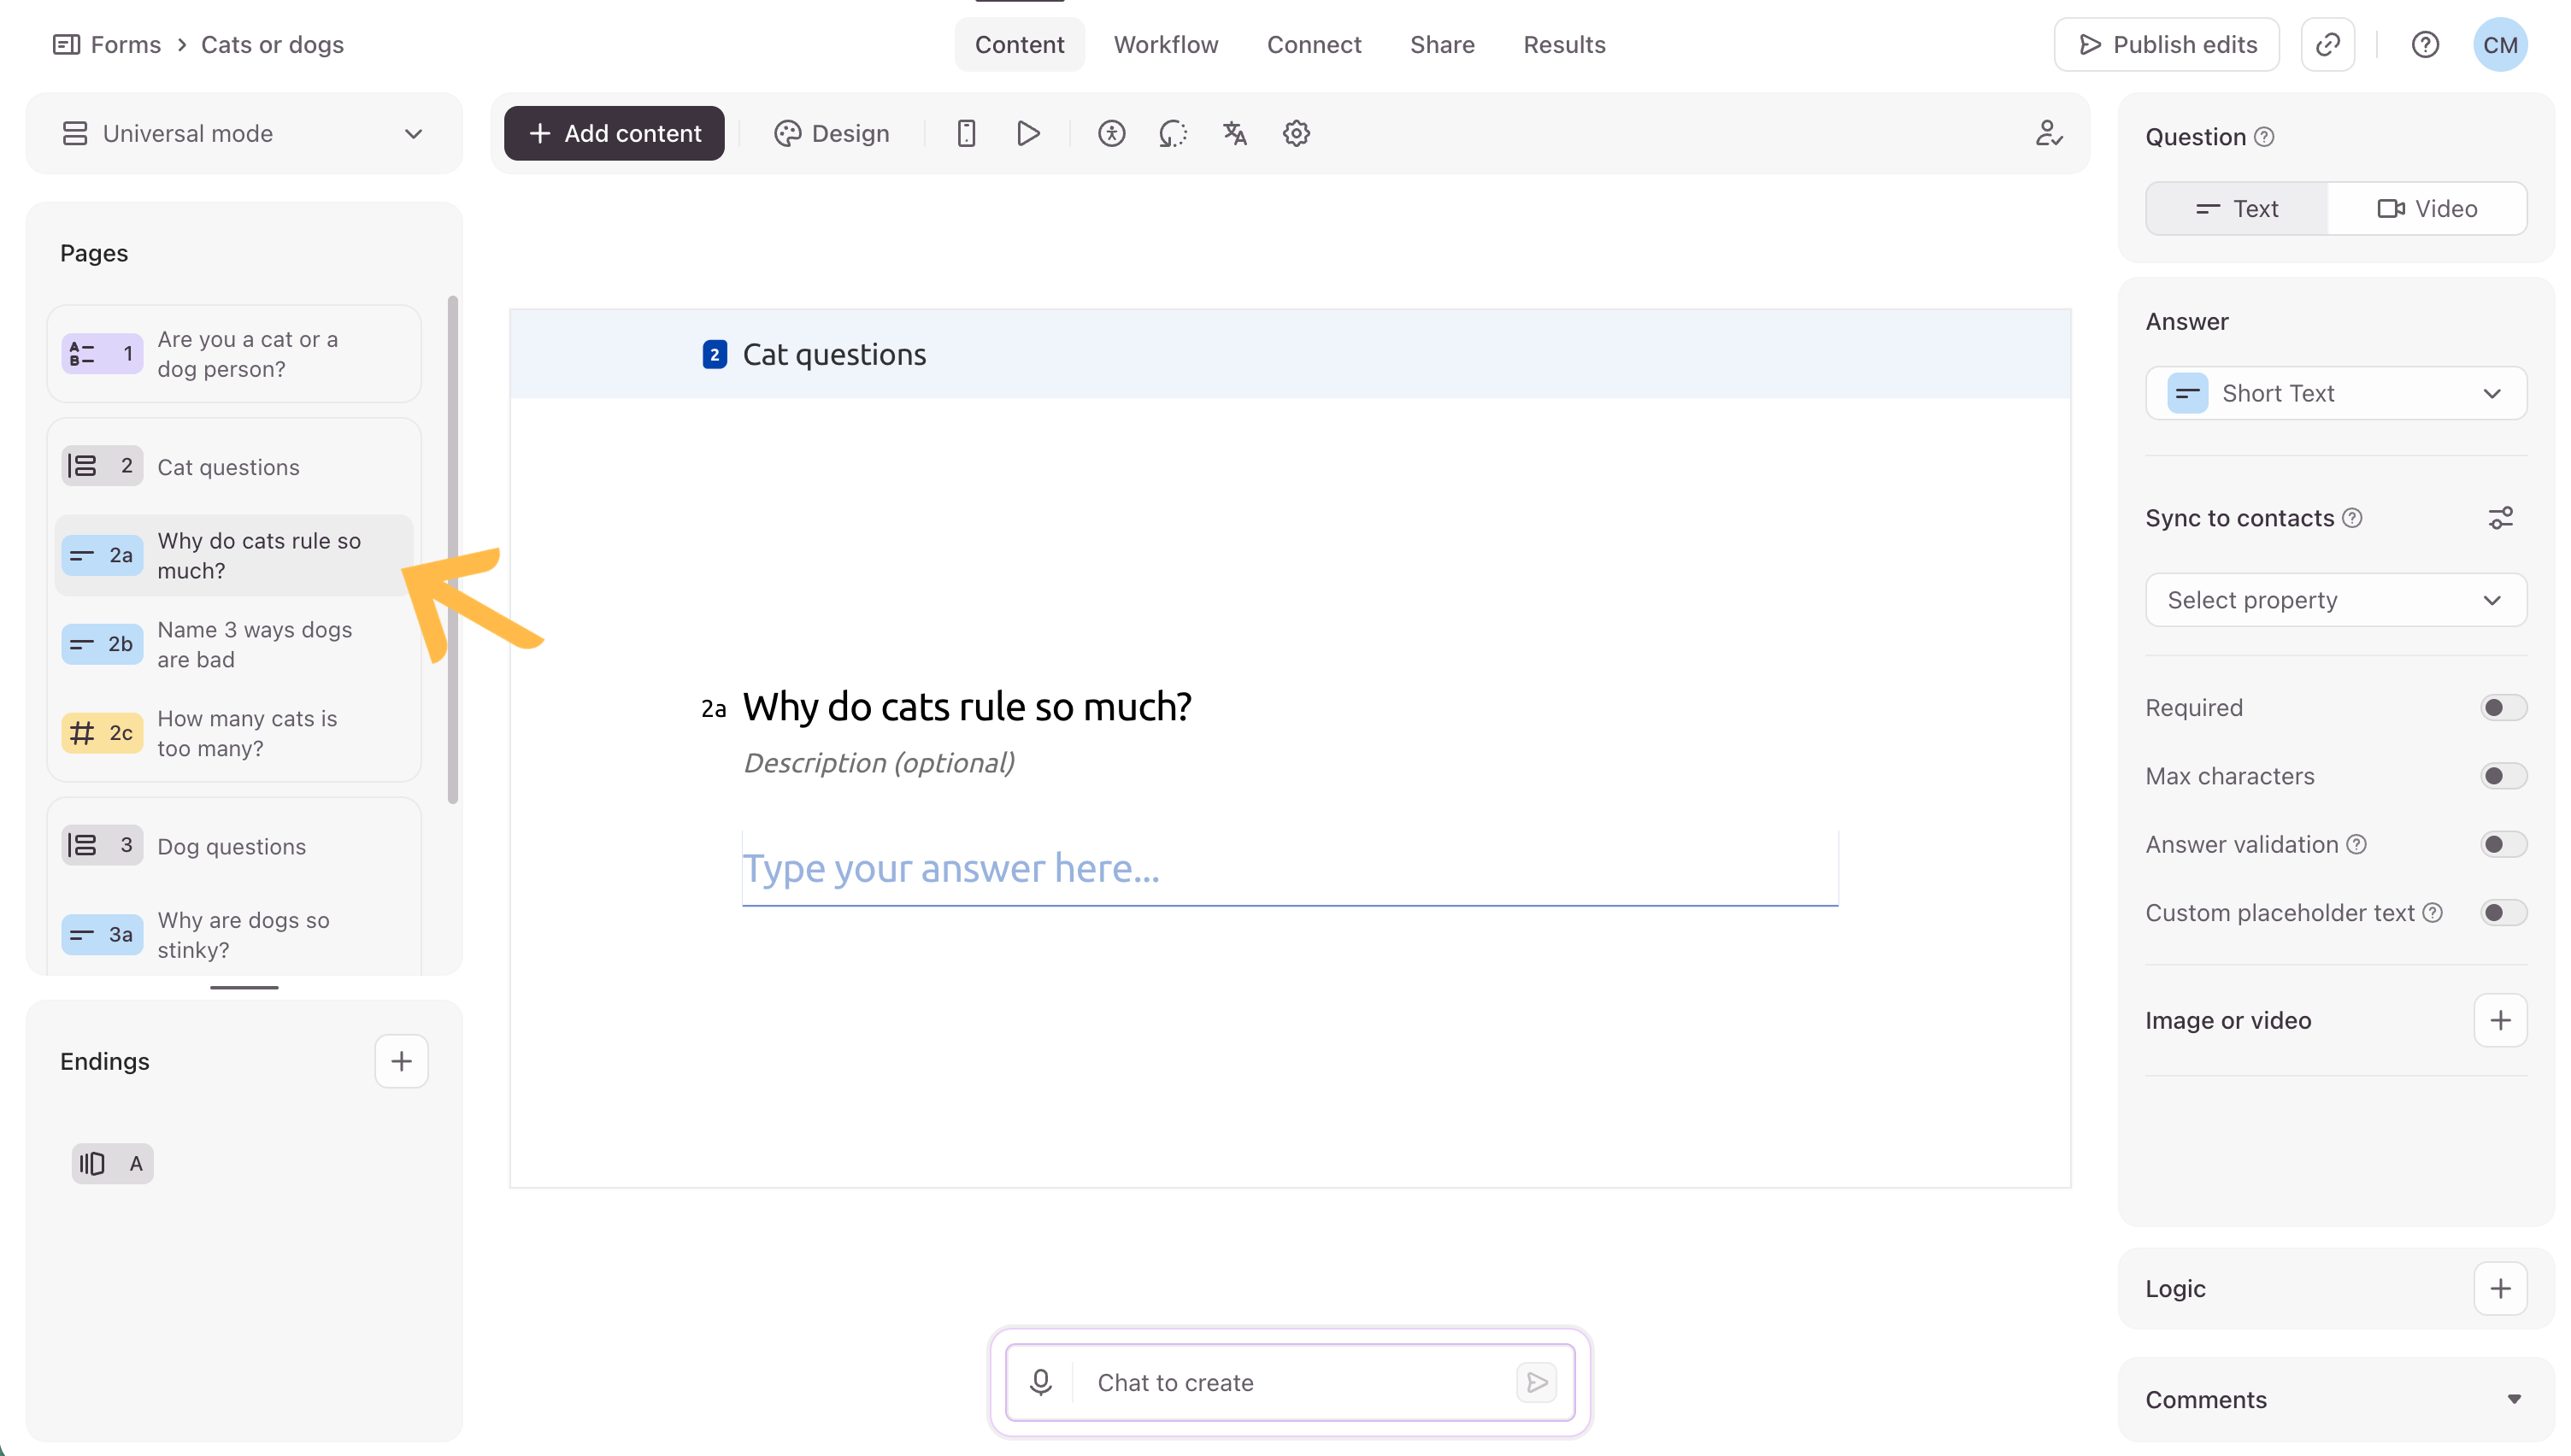The width and height of the screenshot is (2571, 1456).
Task: Click the preview play icon in toolbar
Action: 1028,133
